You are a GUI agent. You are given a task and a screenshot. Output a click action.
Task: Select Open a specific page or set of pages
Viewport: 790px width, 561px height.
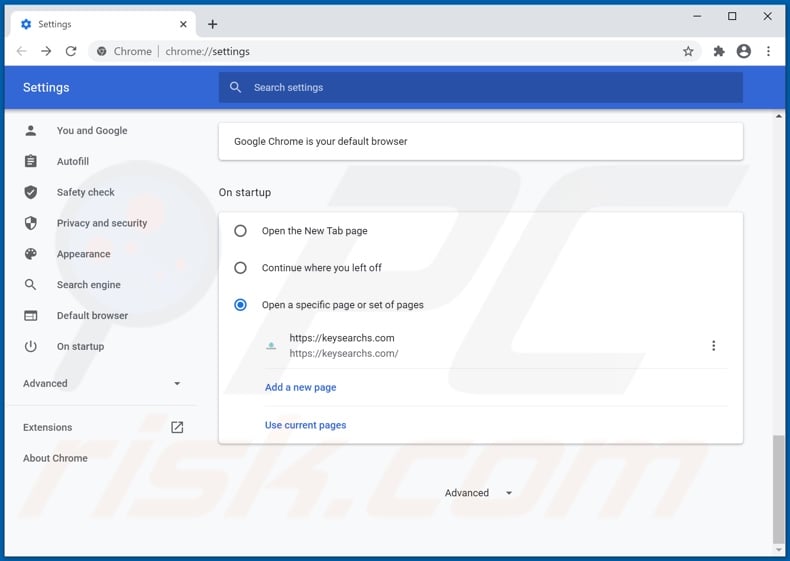[240, 305]
